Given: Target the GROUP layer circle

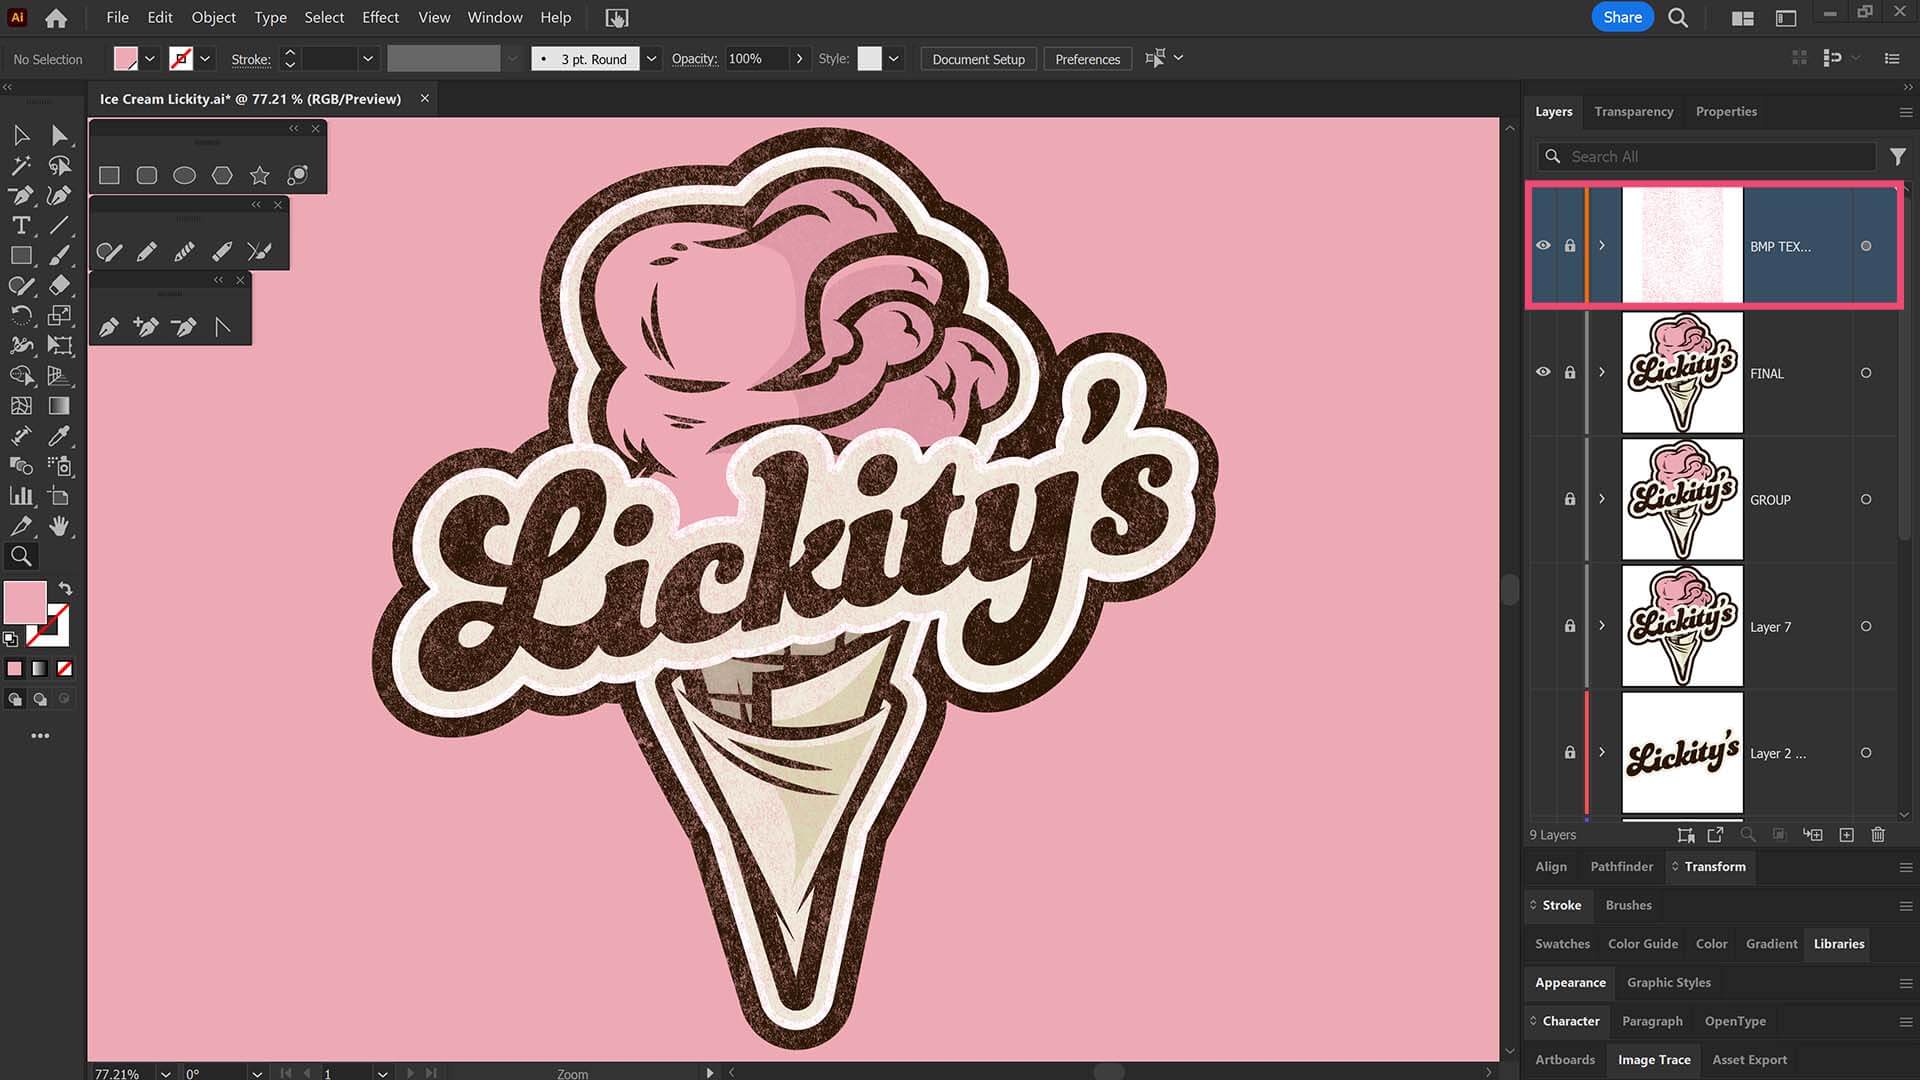Looking at the screenshot, I should 1866,499.
